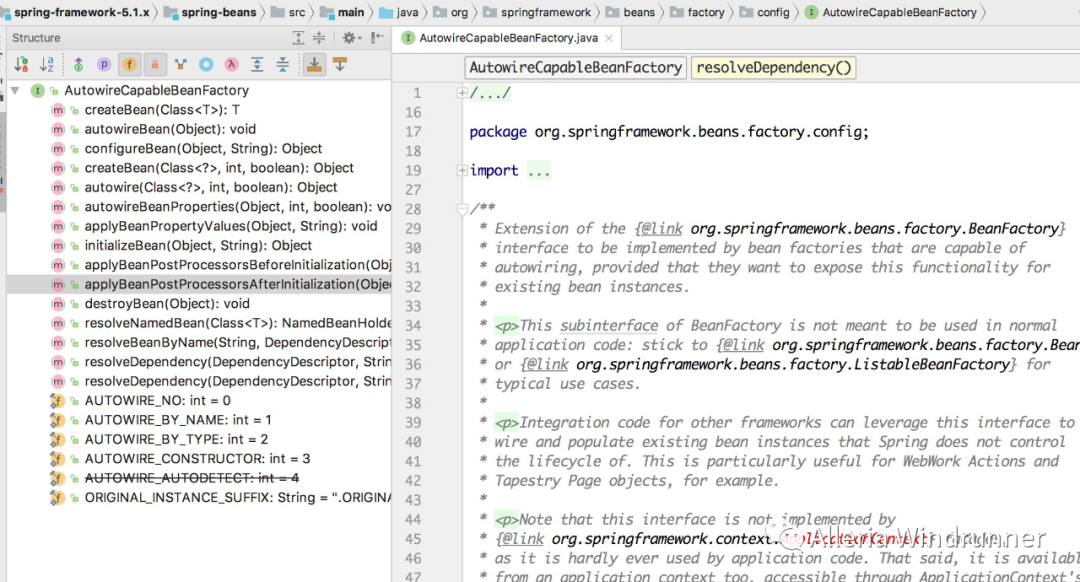Close the AutowireCapableBeanFactory.java tab
This screenshot has height=582, width=1080.
click(607, 38)
